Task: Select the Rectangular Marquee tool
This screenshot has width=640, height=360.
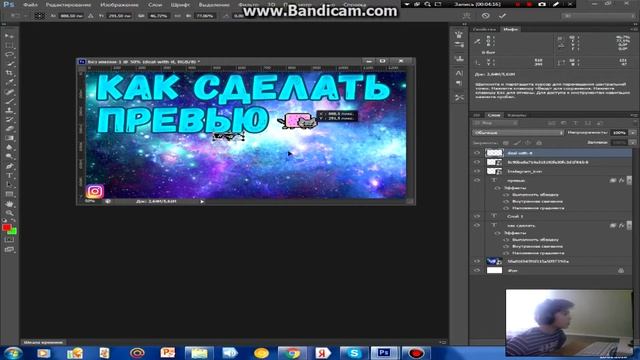Action: (x=9, y=45)
